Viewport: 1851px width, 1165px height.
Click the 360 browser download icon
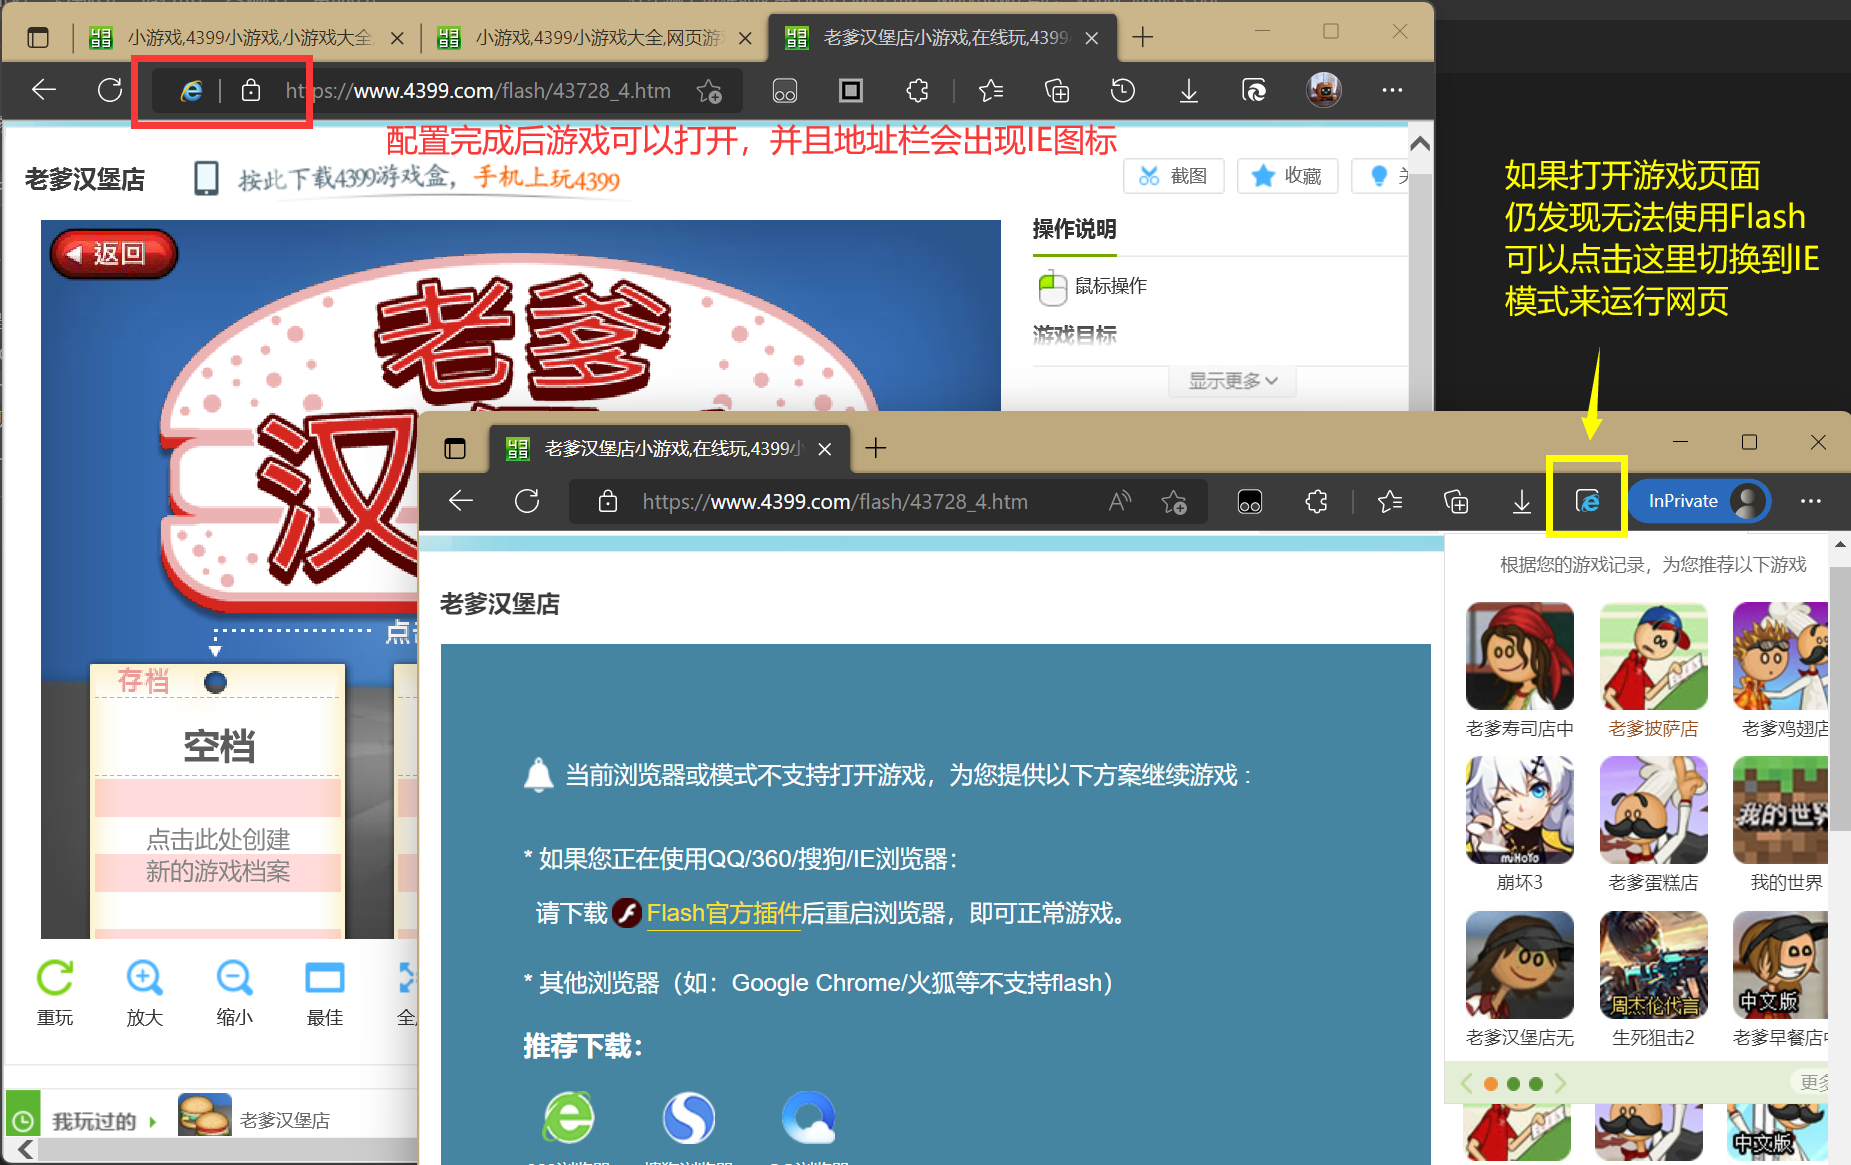coord(569,1117)
